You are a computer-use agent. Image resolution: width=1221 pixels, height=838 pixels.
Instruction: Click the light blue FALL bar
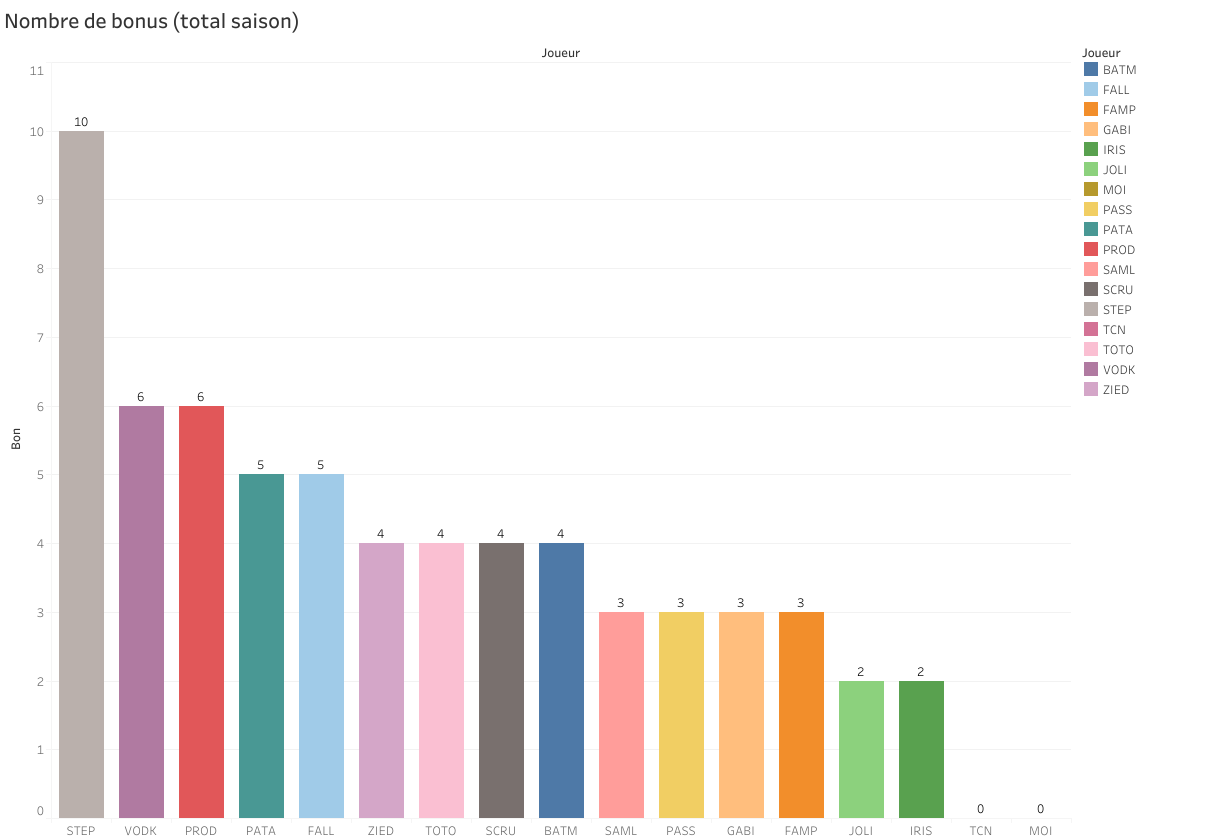pos(321,646)
